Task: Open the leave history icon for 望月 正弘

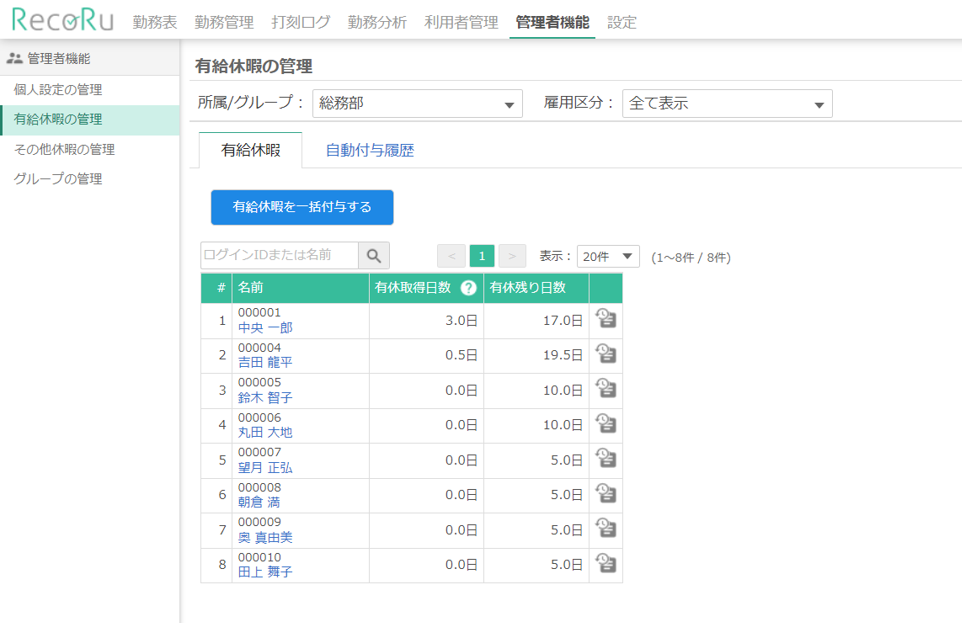Action: point(606,459)
